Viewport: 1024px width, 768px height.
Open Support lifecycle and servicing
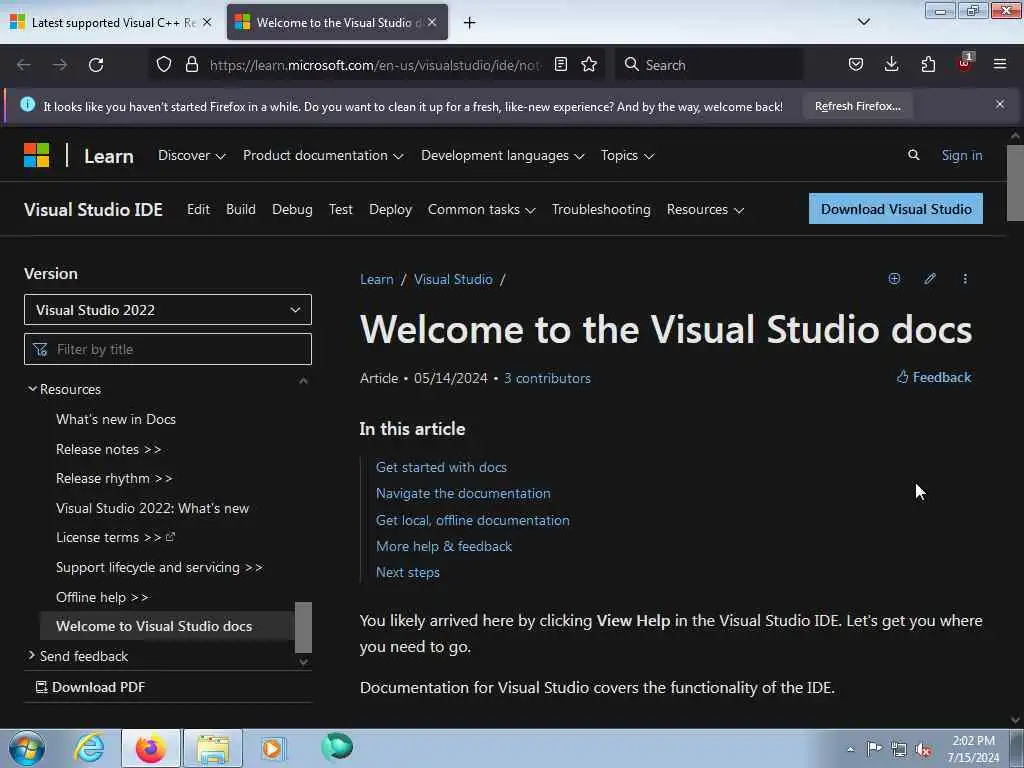click(159, 568)
